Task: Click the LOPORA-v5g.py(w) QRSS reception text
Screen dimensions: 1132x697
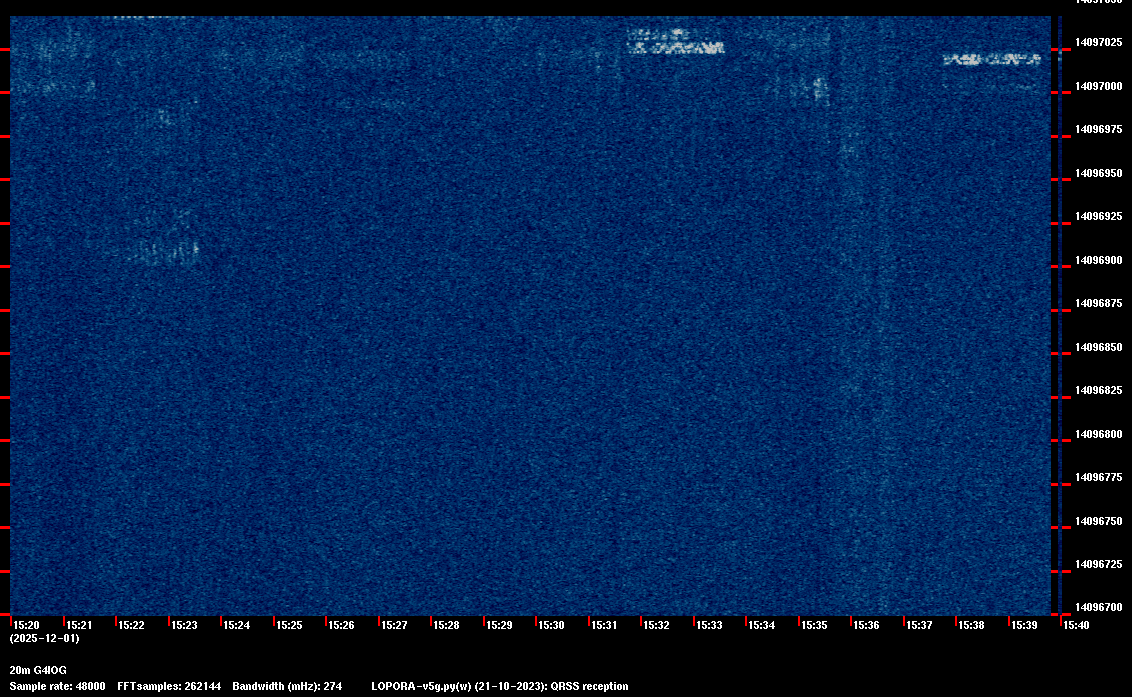Action: pyautogui.click(x=500, y=686)
